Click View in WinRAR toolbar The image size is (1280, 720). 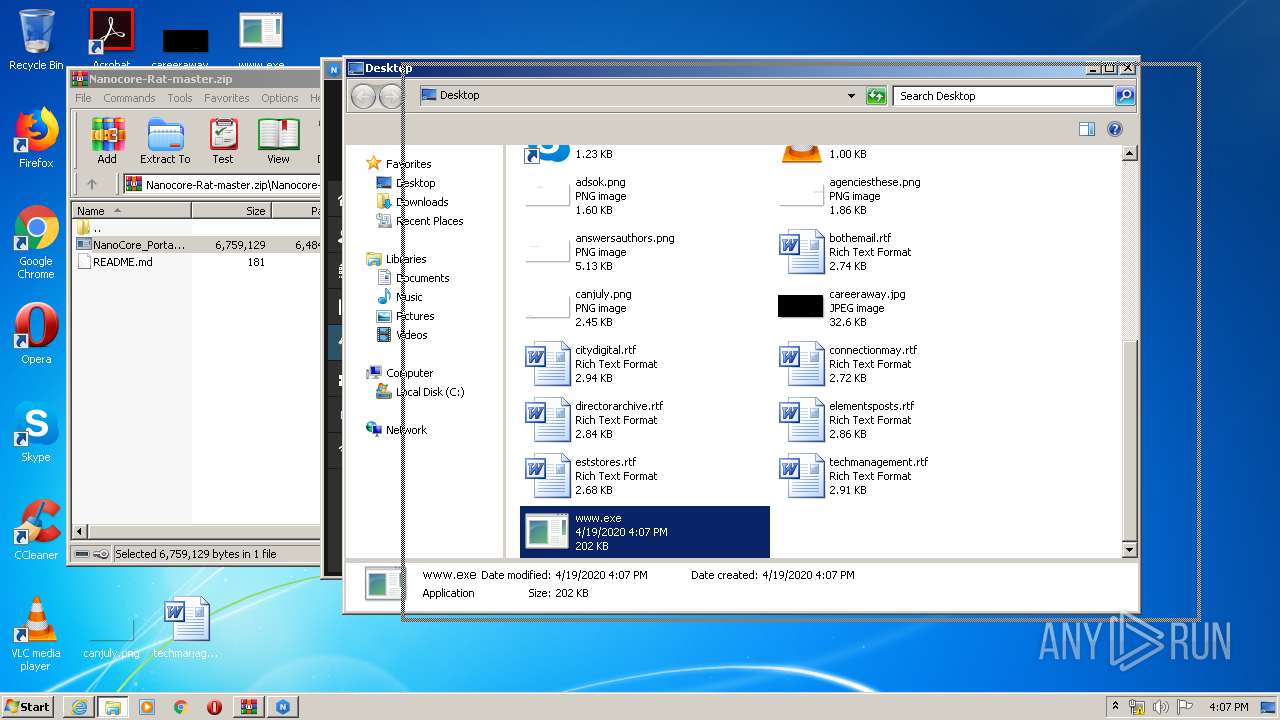coord(278,141)
